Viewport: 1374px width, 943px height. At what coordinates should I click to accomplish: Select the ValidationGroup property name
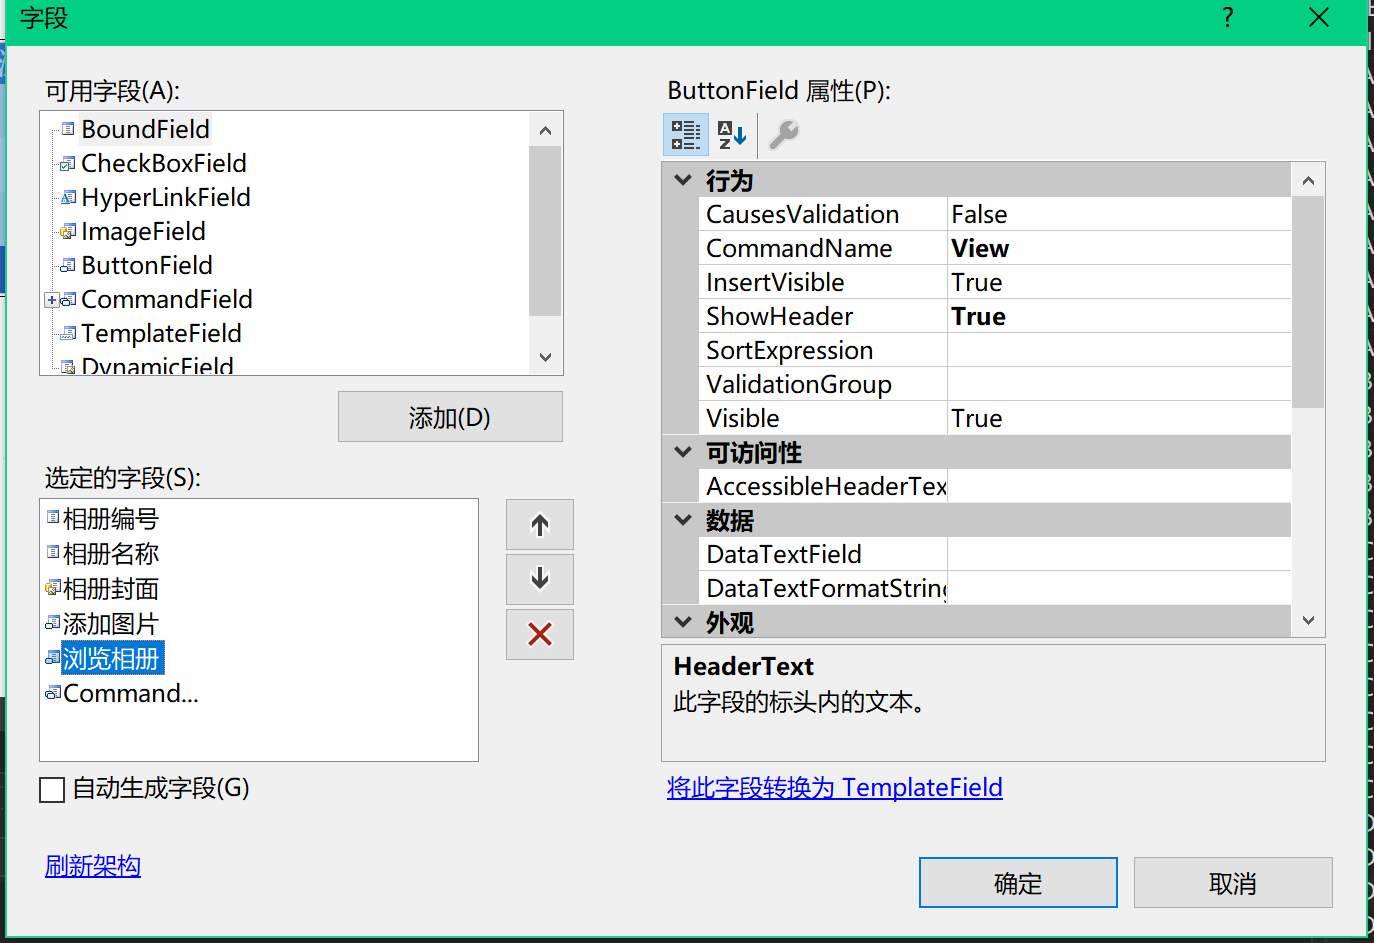tap(799, 384)
